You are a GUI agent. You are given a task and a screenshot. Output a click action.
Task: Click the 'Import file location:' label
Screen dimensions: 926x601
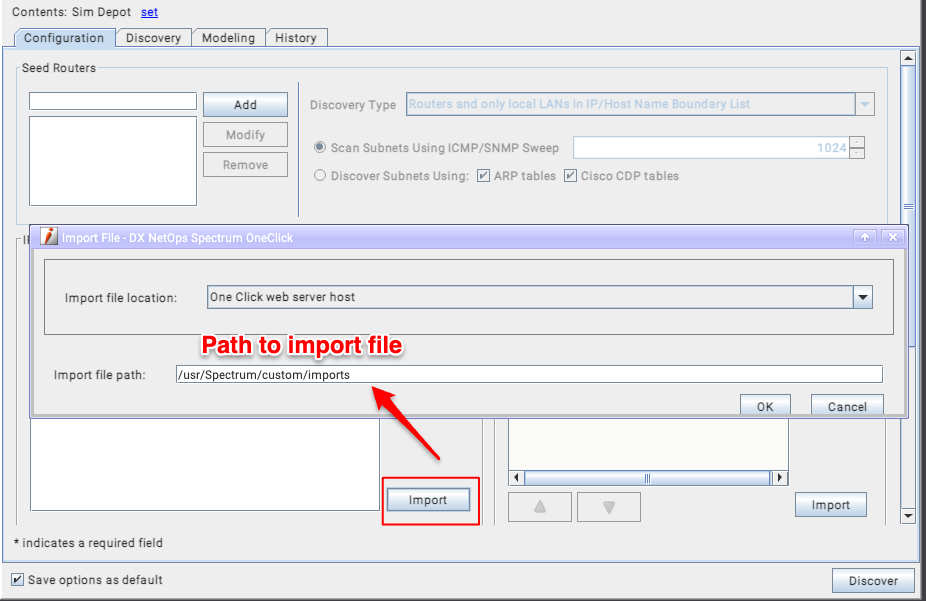point(121,298)
